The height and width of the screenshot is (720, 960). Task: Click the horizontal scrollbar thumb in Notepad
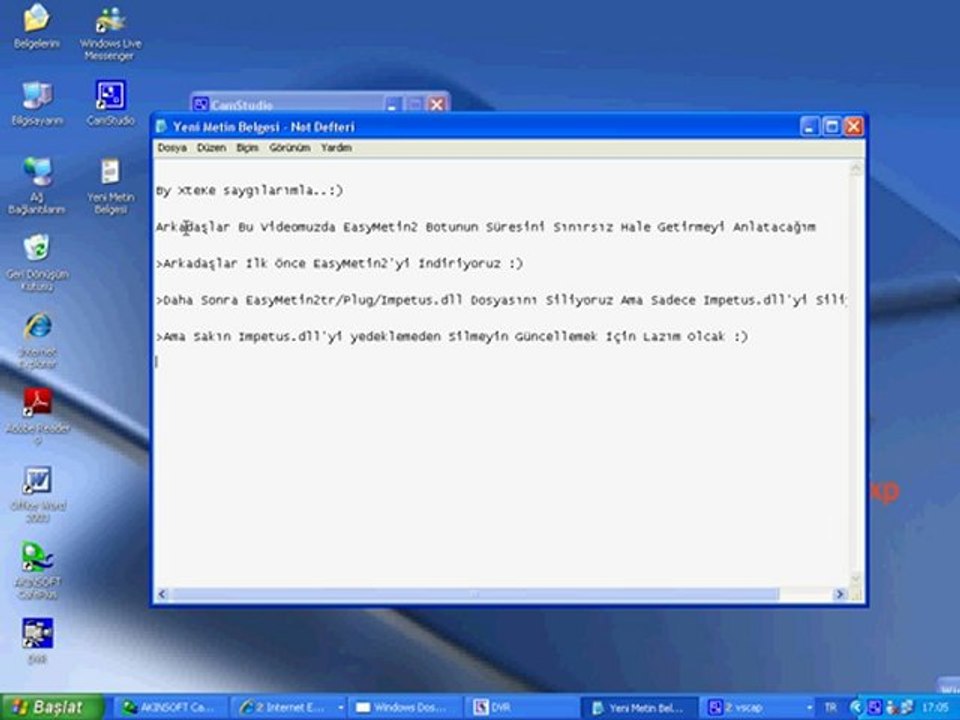[475, 594]
